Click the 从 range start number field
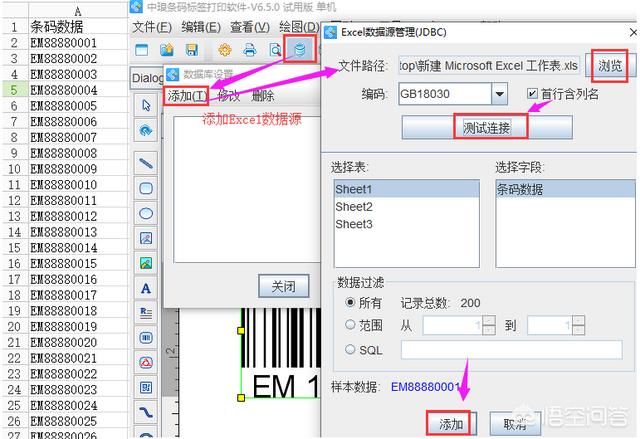This screenshot has height=439, width=640. pyautogui.click(x=453, y=325)
